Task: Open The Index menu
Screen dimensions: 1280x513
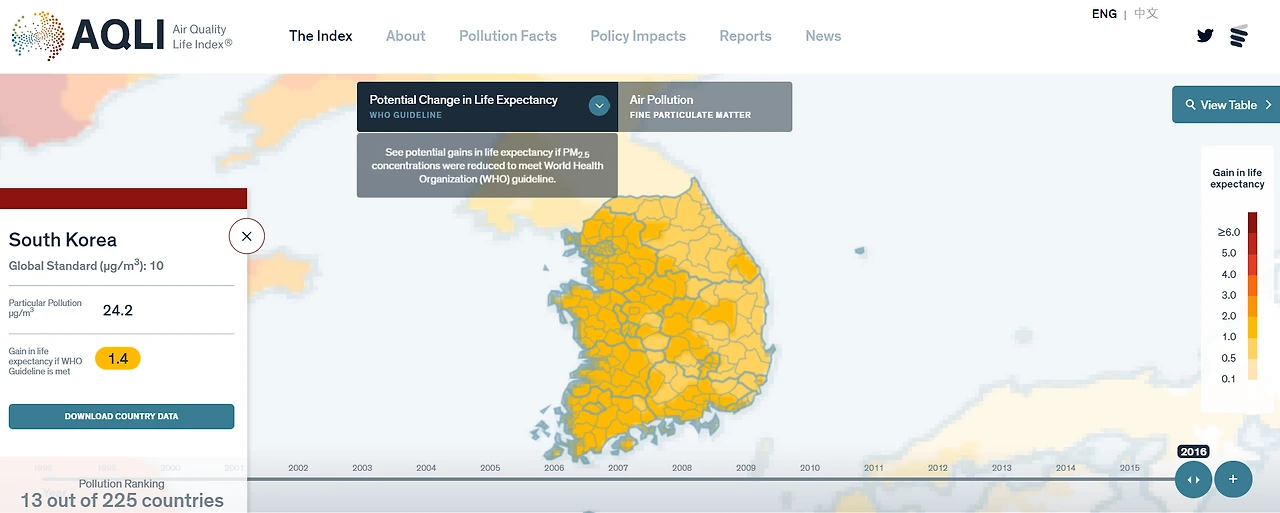Action: coord(321,36)
